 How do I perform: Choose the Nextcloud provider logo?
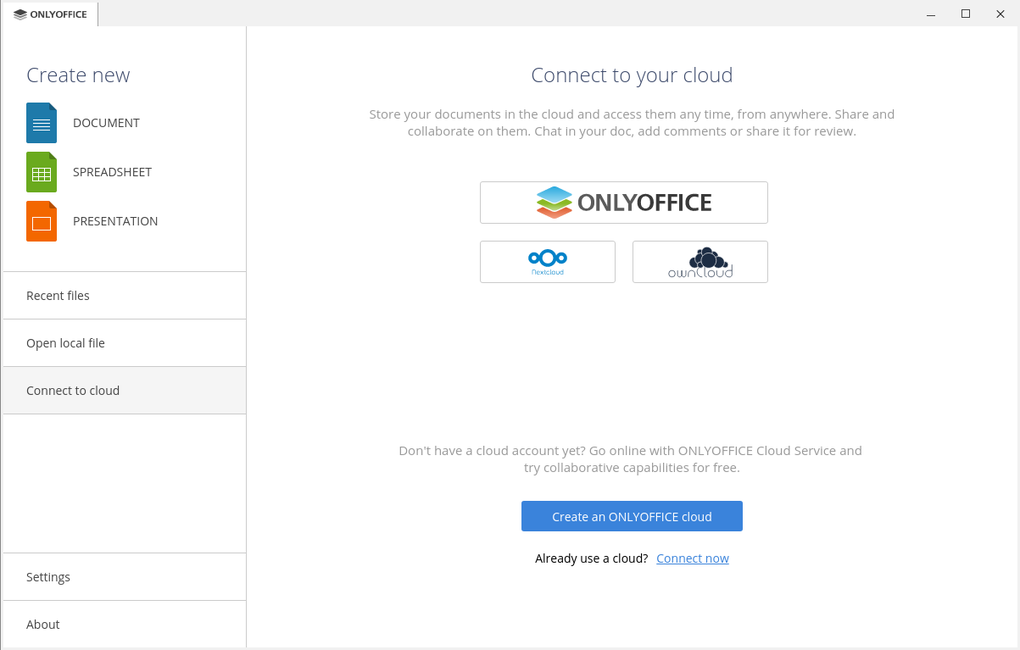coord(547,262)
